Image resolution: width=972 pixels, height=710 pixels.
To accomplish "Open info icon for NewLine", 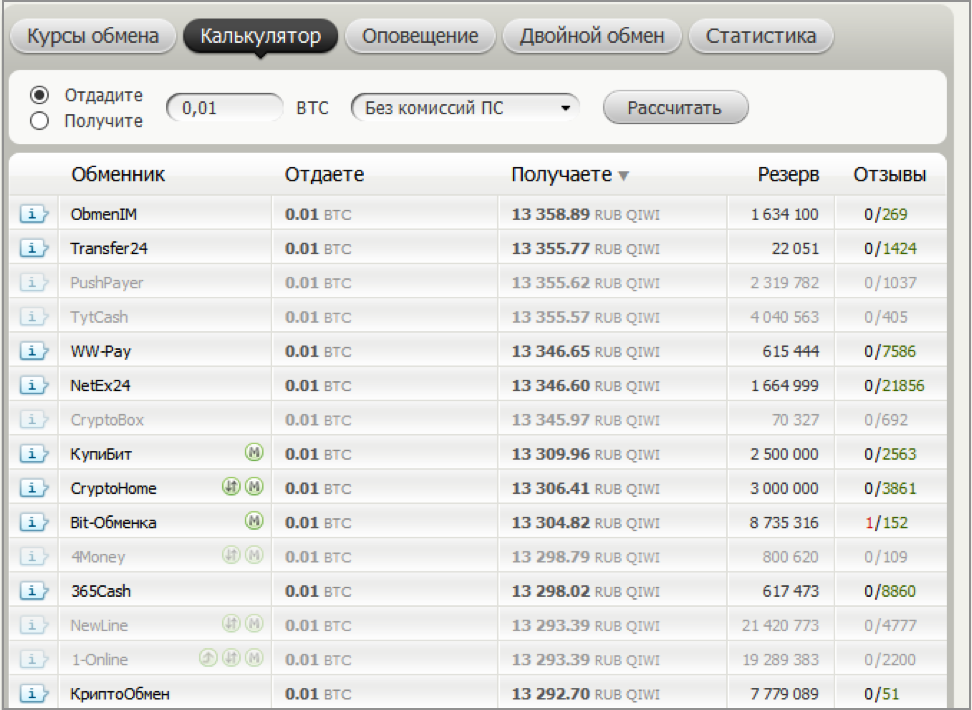I will (33, 625).
